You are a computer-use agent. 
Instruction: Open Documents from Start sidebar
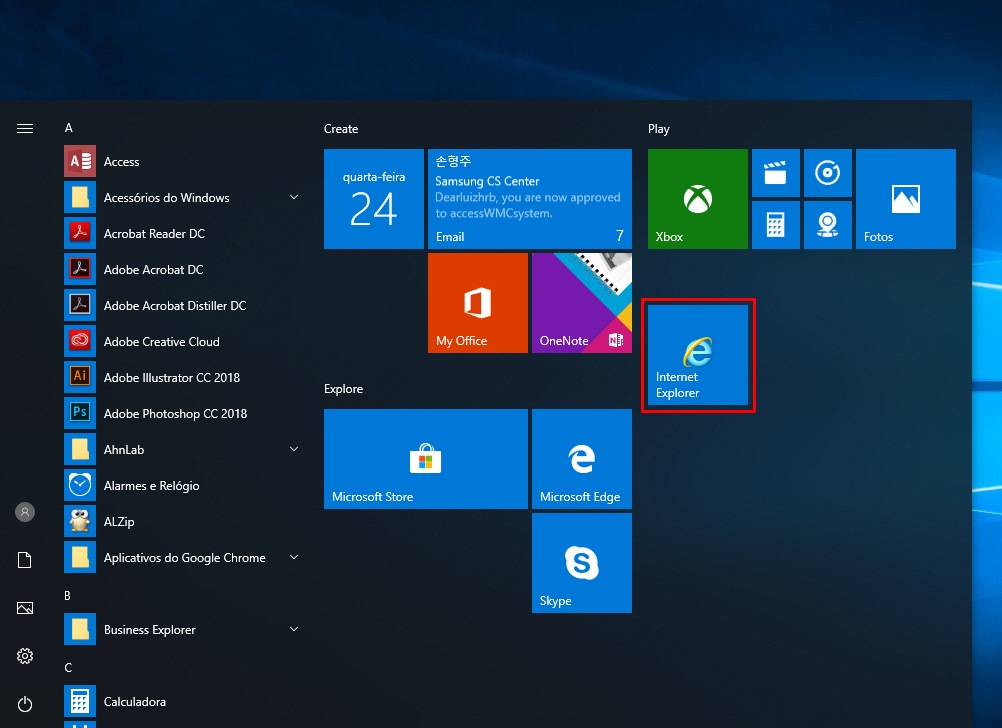pos(25,560)
